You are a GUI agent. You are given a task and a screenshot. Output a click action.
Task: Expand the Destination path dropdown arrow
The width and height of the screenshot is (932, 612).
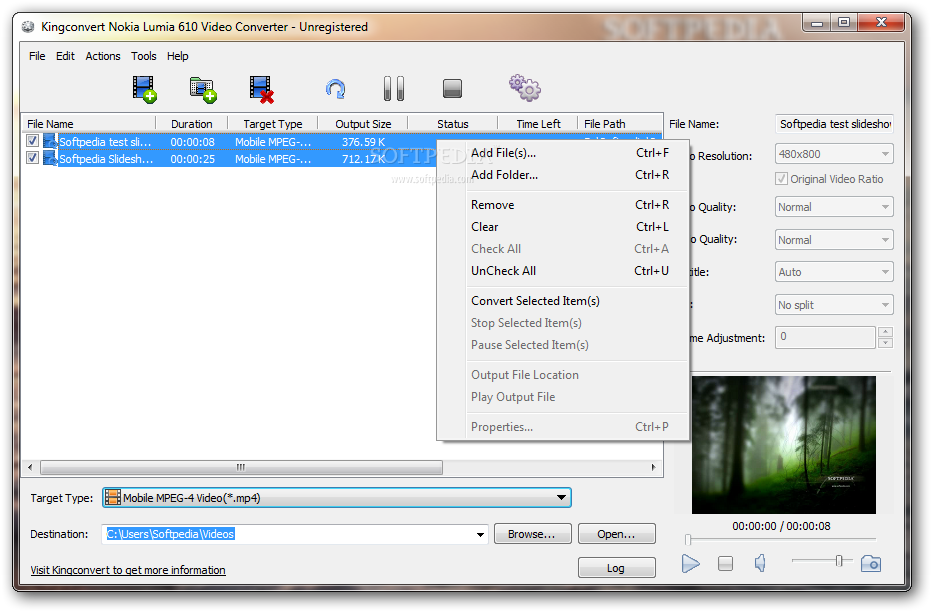pyautogui.click(x=480, y=534)
